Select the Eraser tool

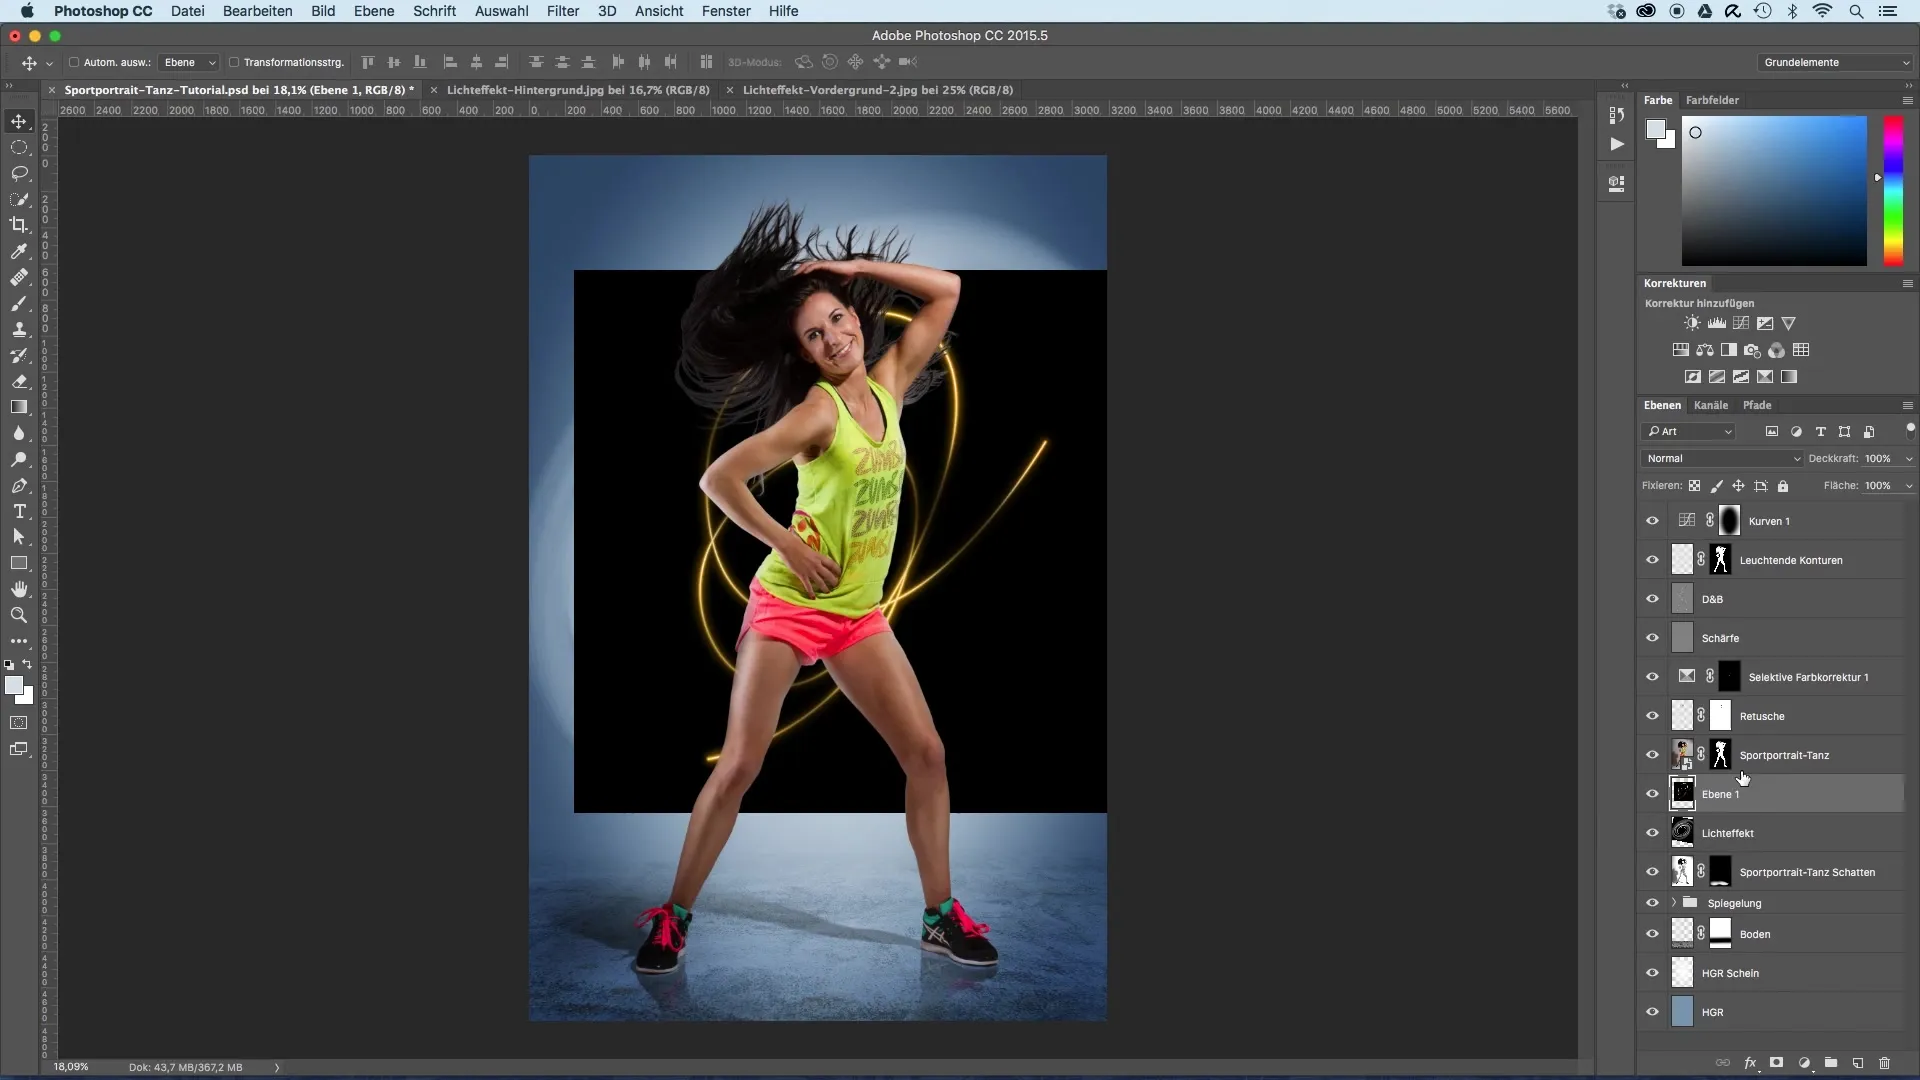tap(19, 381)
